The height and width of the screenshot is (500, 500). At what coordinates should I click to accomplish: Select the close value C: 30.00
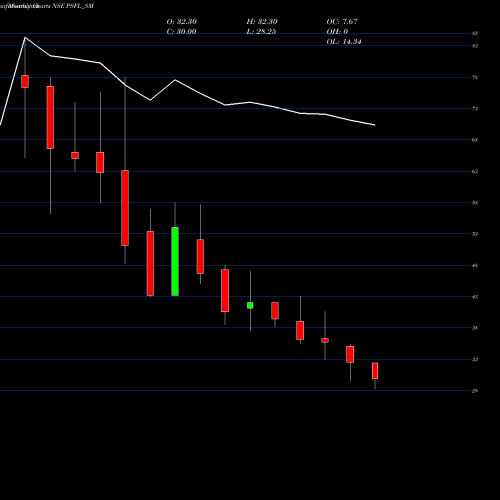(181, 32)
